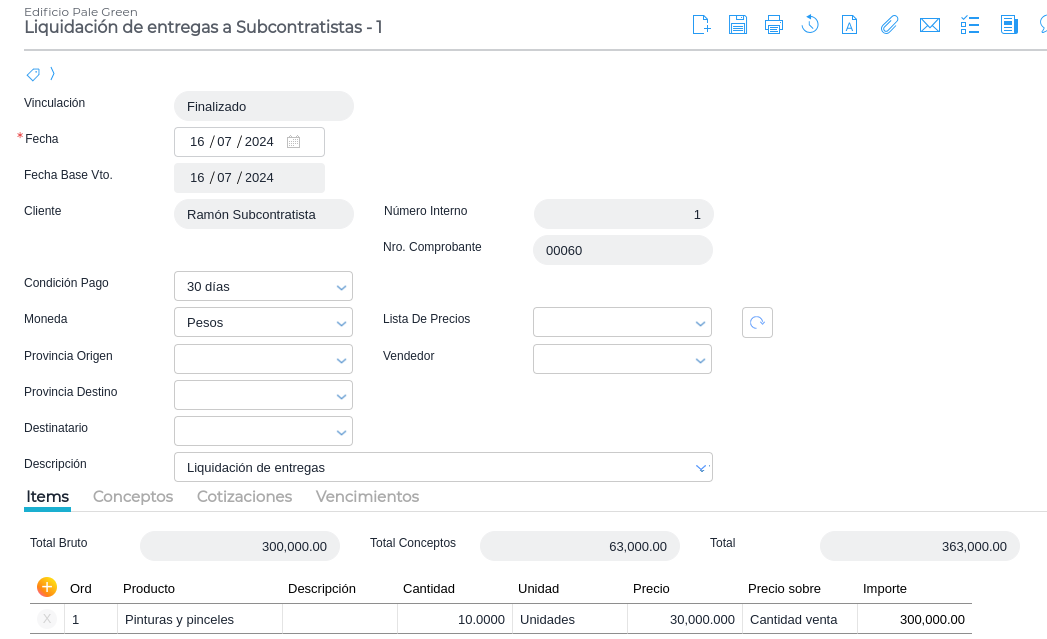This screenshot has width=1047, height=639.
Task: Remove row 1 with the X button
Action: (46, 619)
